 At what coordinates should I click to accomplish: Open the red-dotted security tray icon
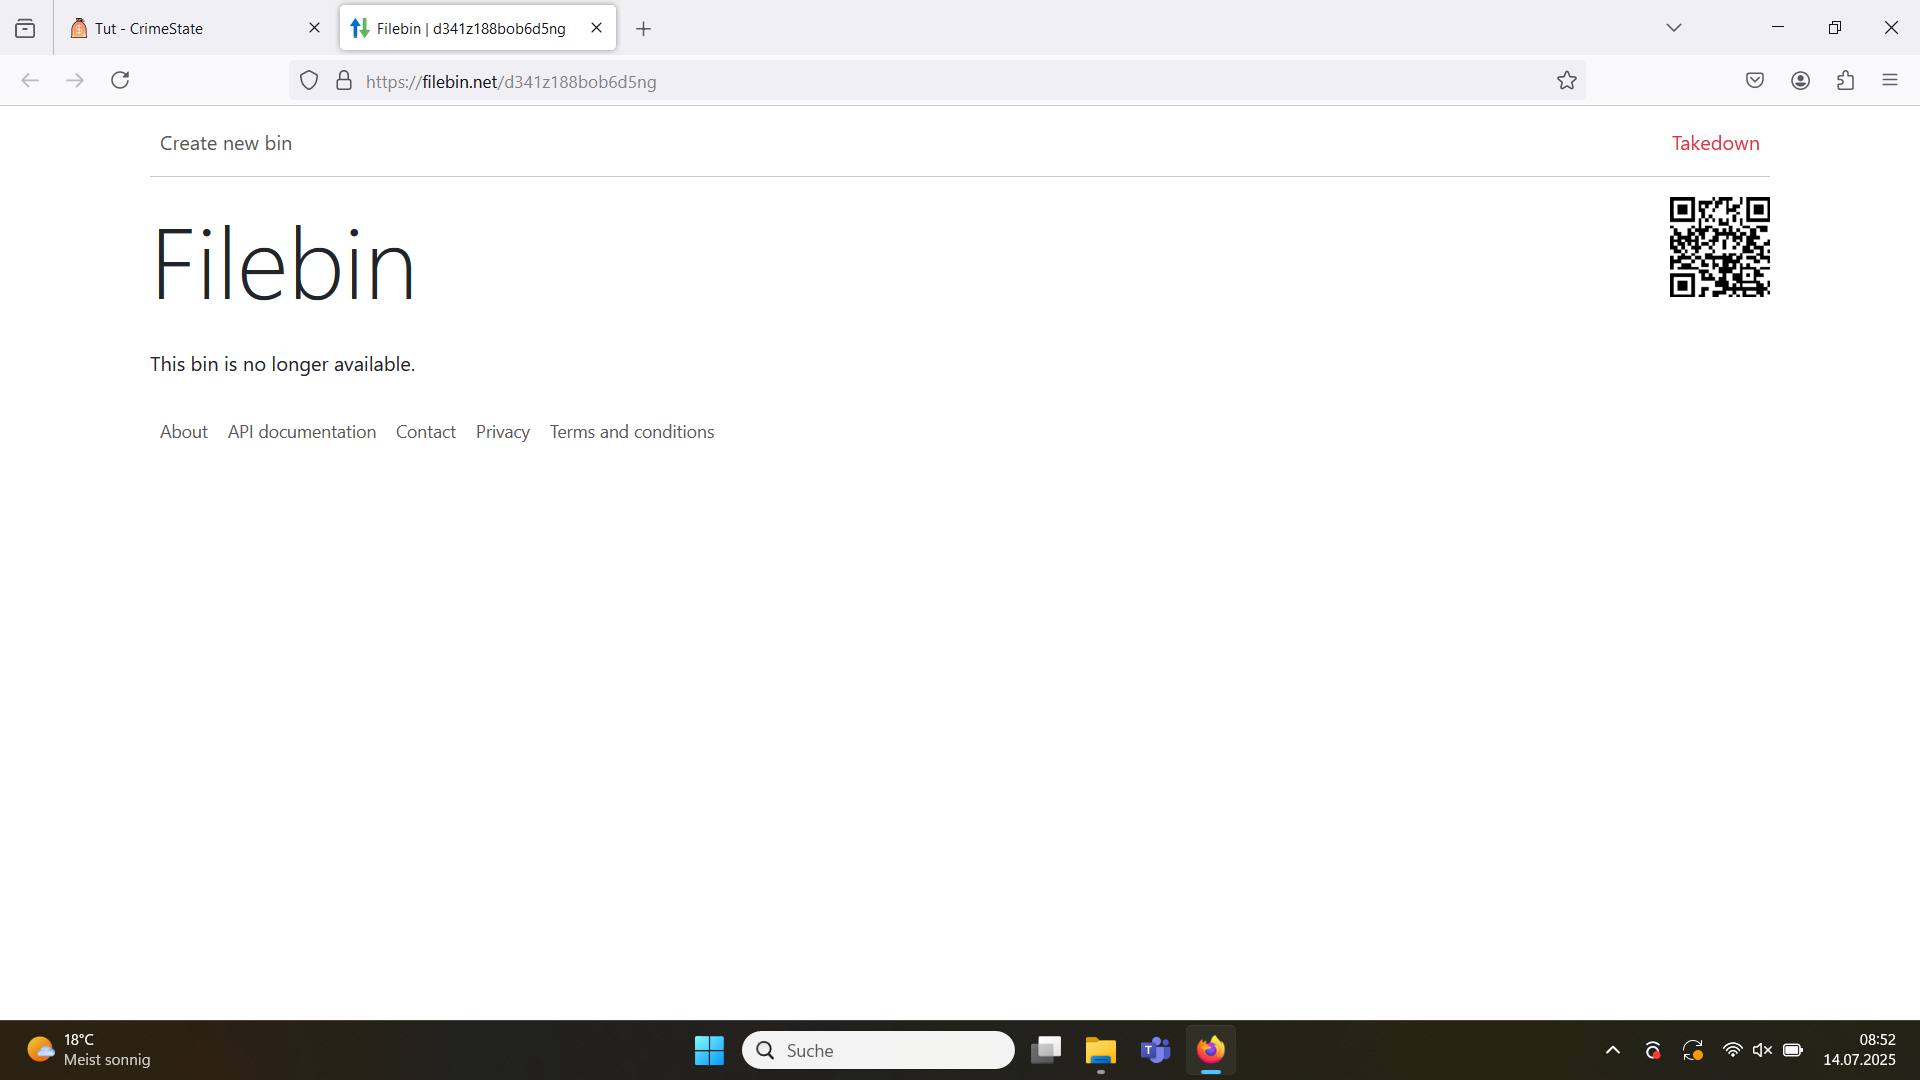(x=1653, y=1050)
